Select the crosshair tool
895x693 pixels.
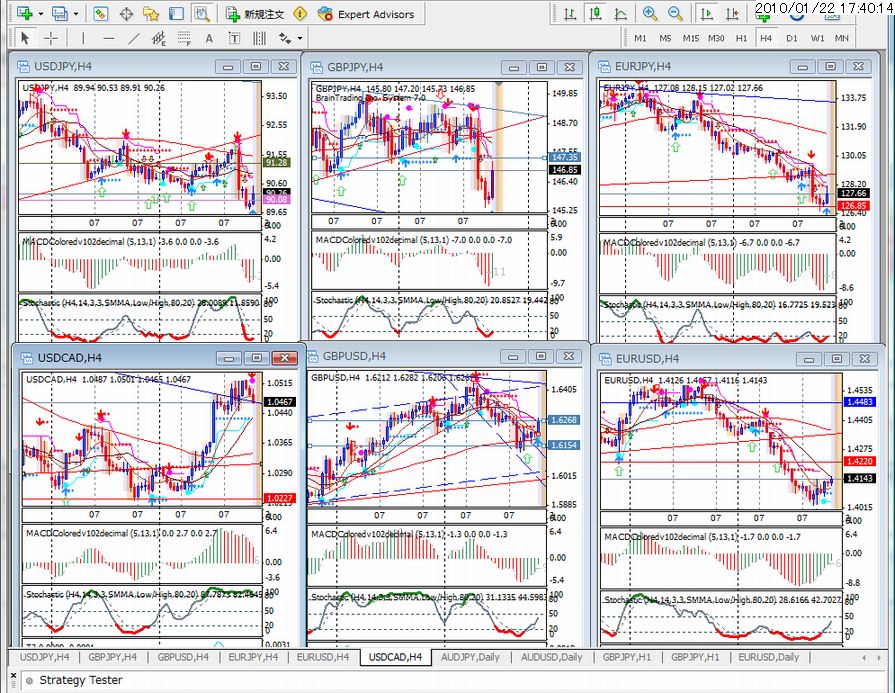pos(51,38)
